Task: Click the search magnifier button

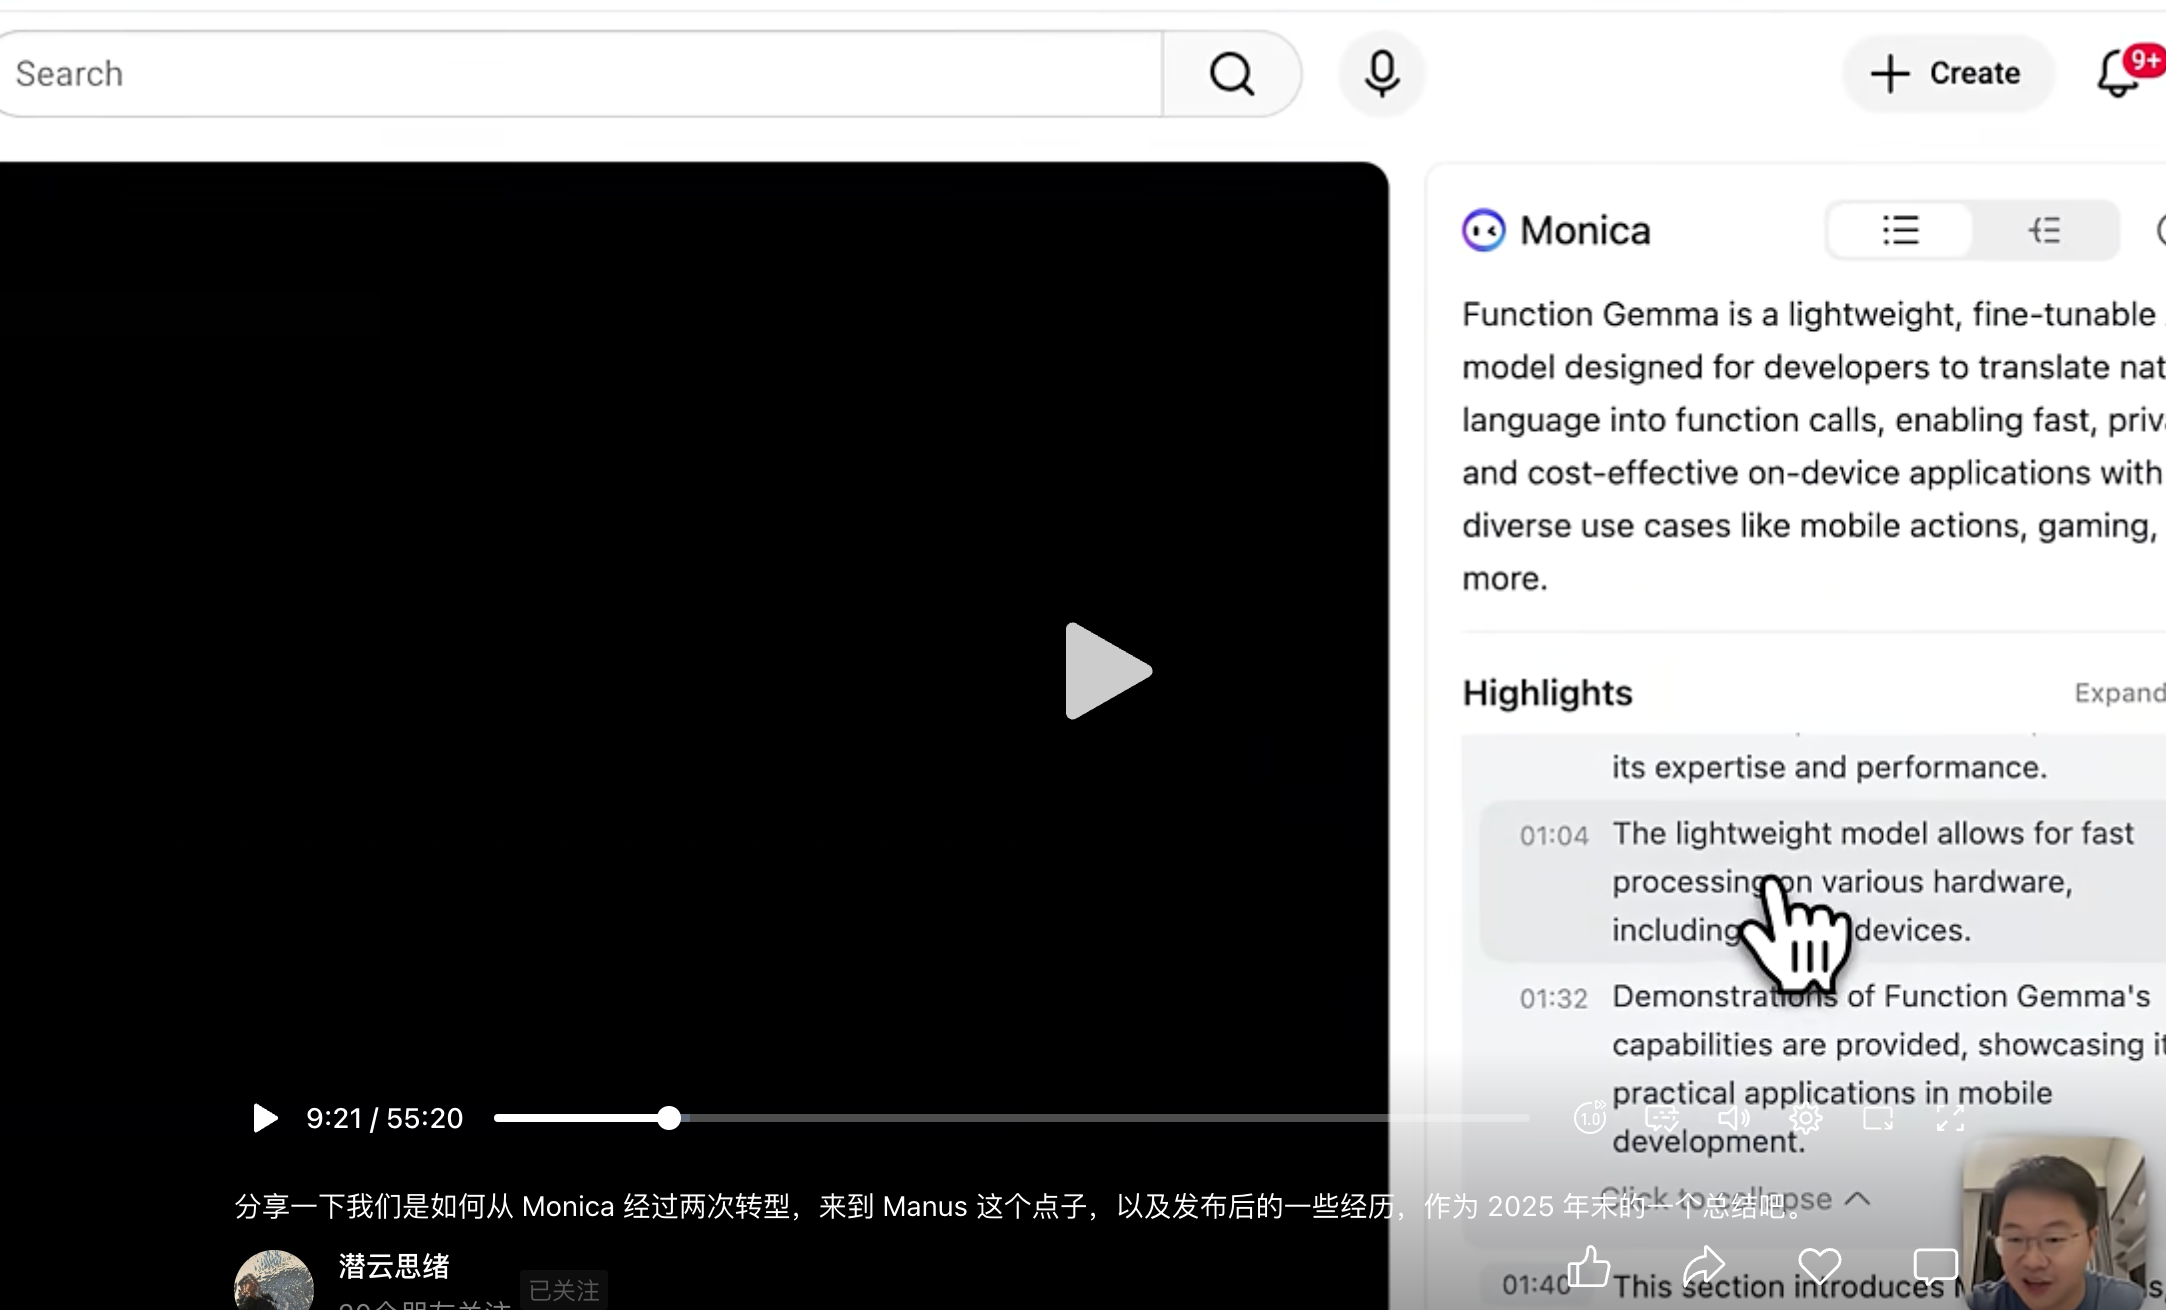Action: pos(1231,74)
